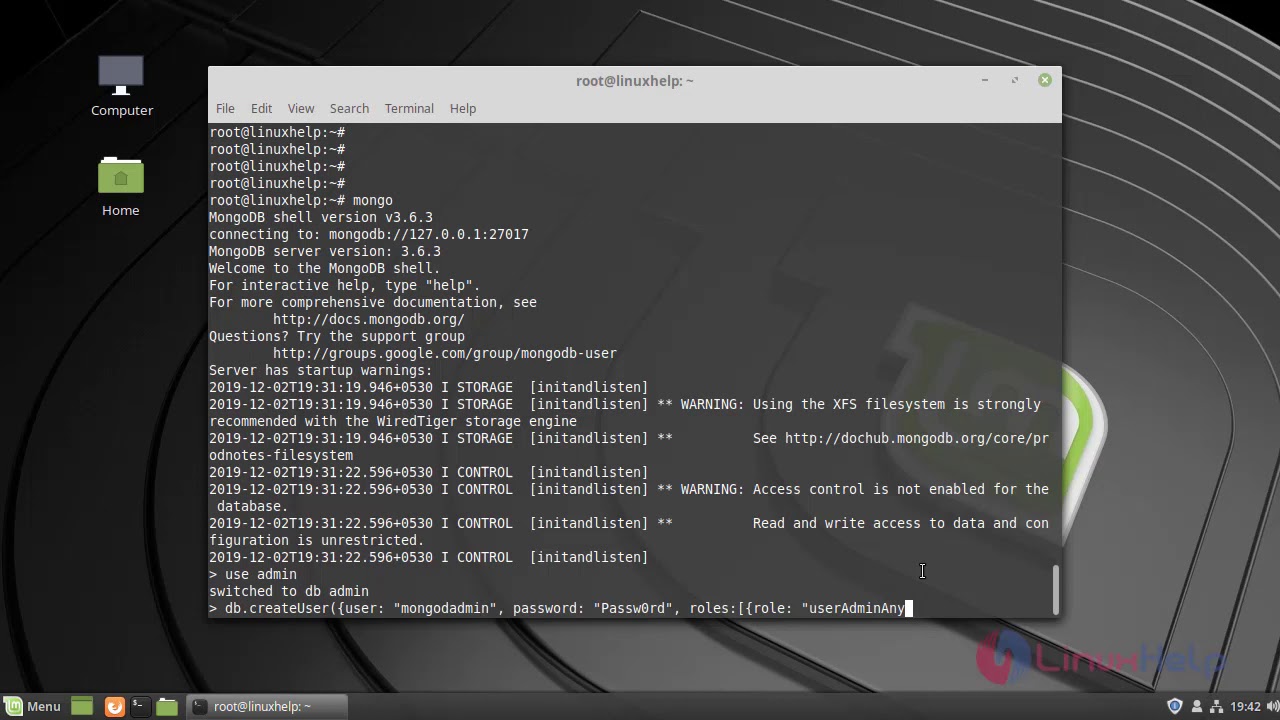The width and height of the screenshot is (1280, 720).
Task: Click the terminal vertical scrollbar thumb
Action: (x=1055, y=590)
